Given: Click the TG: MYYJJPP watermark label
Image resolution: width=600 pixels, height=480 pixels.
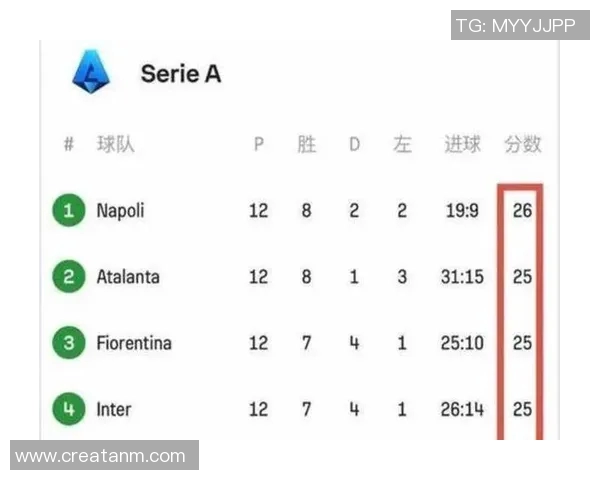Looking at the screenshot, I should tap(515, 26).
